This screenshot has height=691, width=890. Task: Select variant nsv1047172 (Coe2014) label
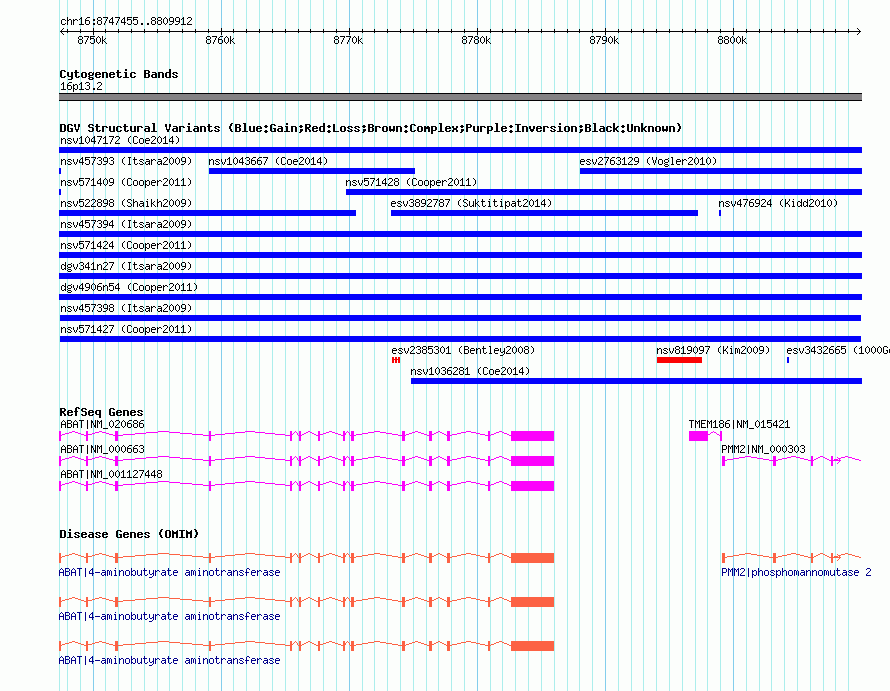pos(120,140)
